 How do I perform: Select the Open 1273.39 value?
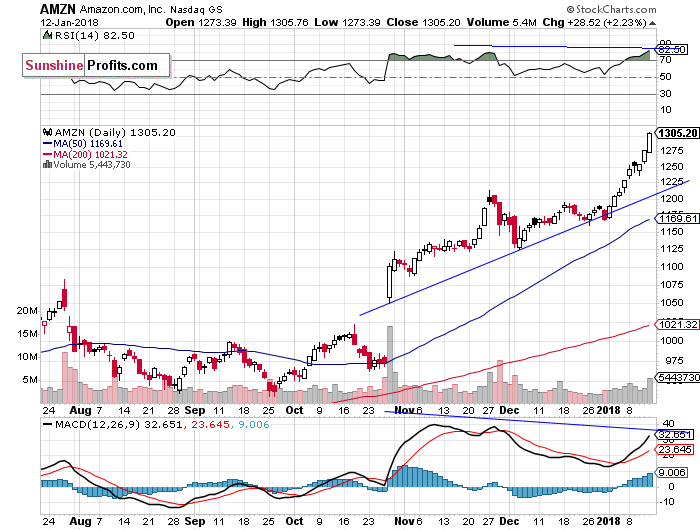tap(201, 22)
